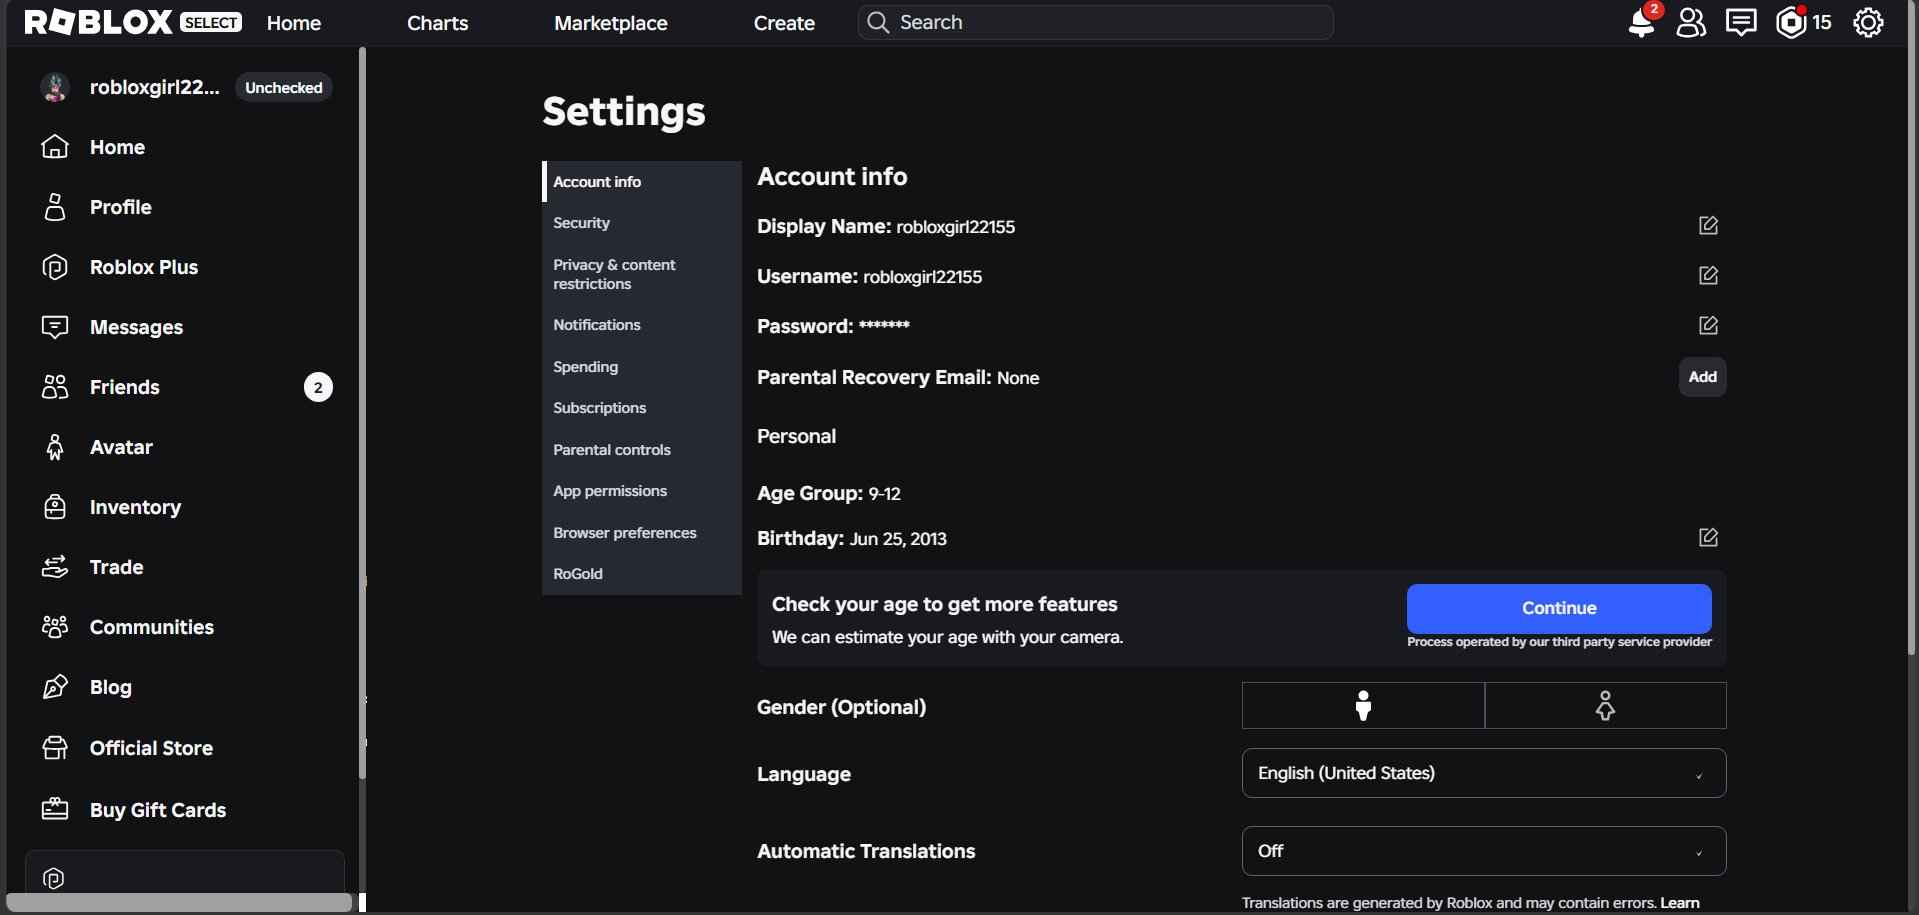Open Robux balance icon

[x=1791, y=22]
